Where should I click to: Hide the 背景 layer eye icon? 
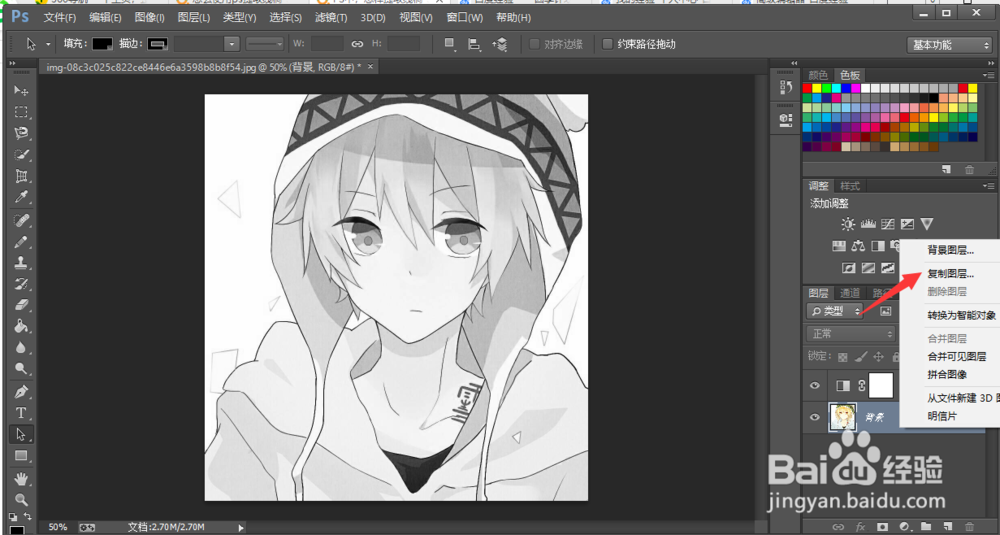(x=814, y=418)
